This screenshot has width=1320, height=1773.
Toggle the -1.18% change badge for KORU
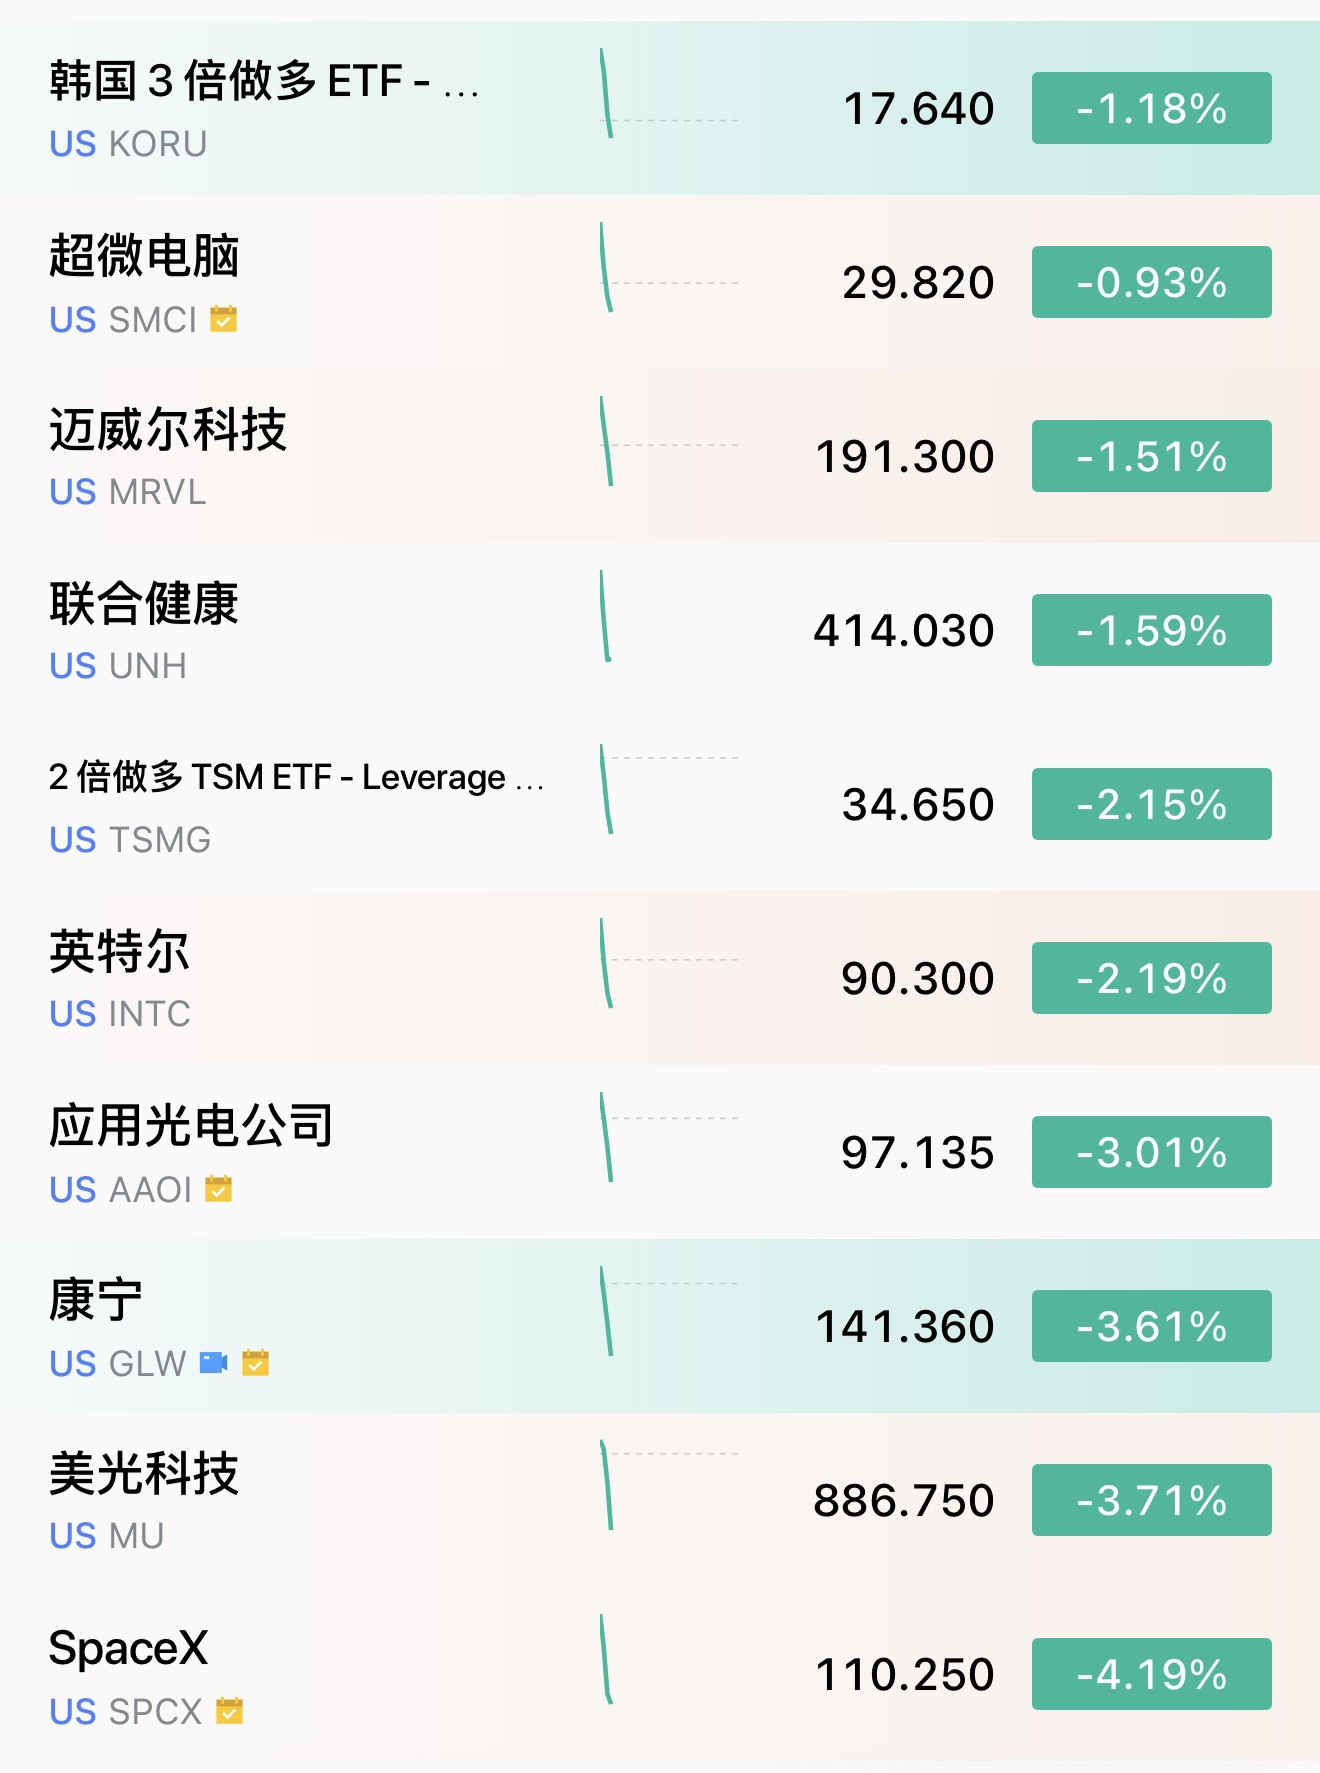click(1152, 108)
